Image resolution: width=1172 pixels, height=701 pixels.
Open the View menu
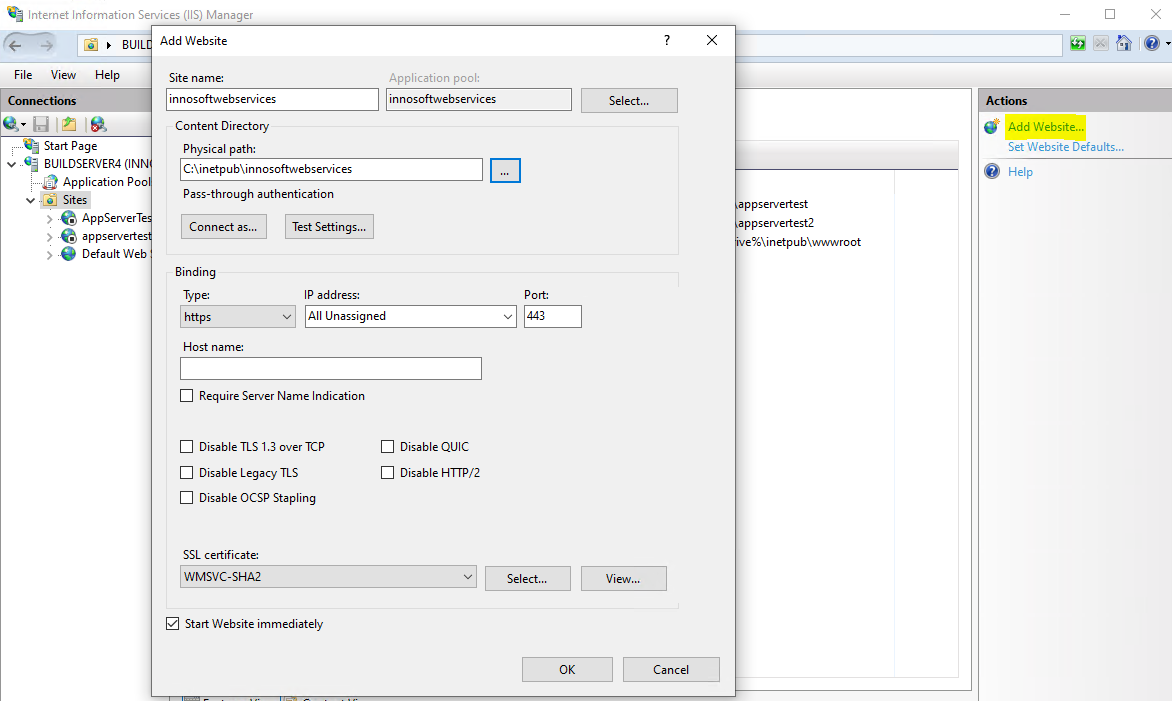(63, 75)
